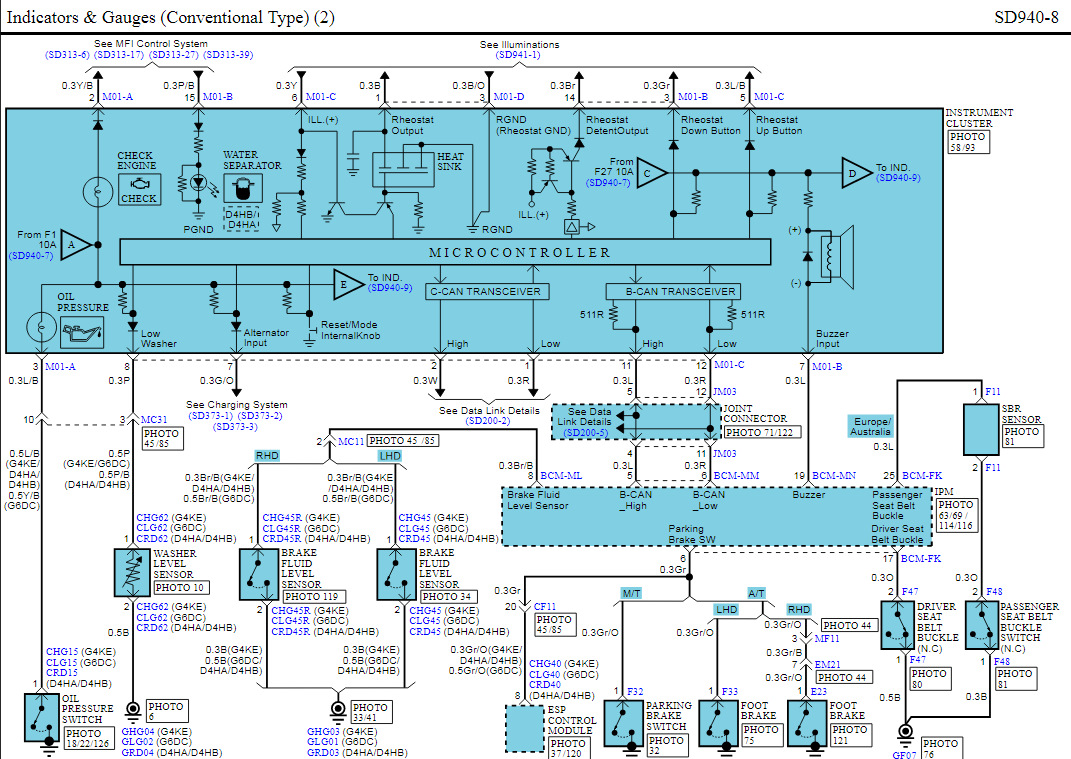
Task: Click the triangle amplifier symbol labeled A
Action: tap(75, 245)
